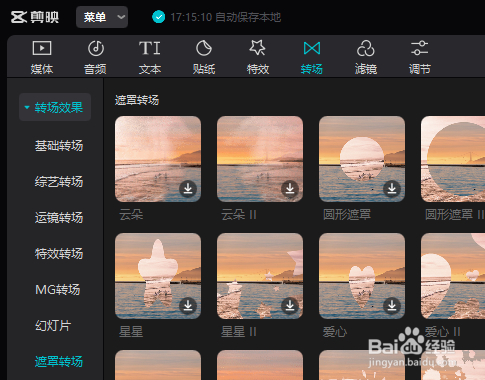The image size is (485, 380).
Task: Preview the 星星 II transition thumbnail
Action: point(260,276)
